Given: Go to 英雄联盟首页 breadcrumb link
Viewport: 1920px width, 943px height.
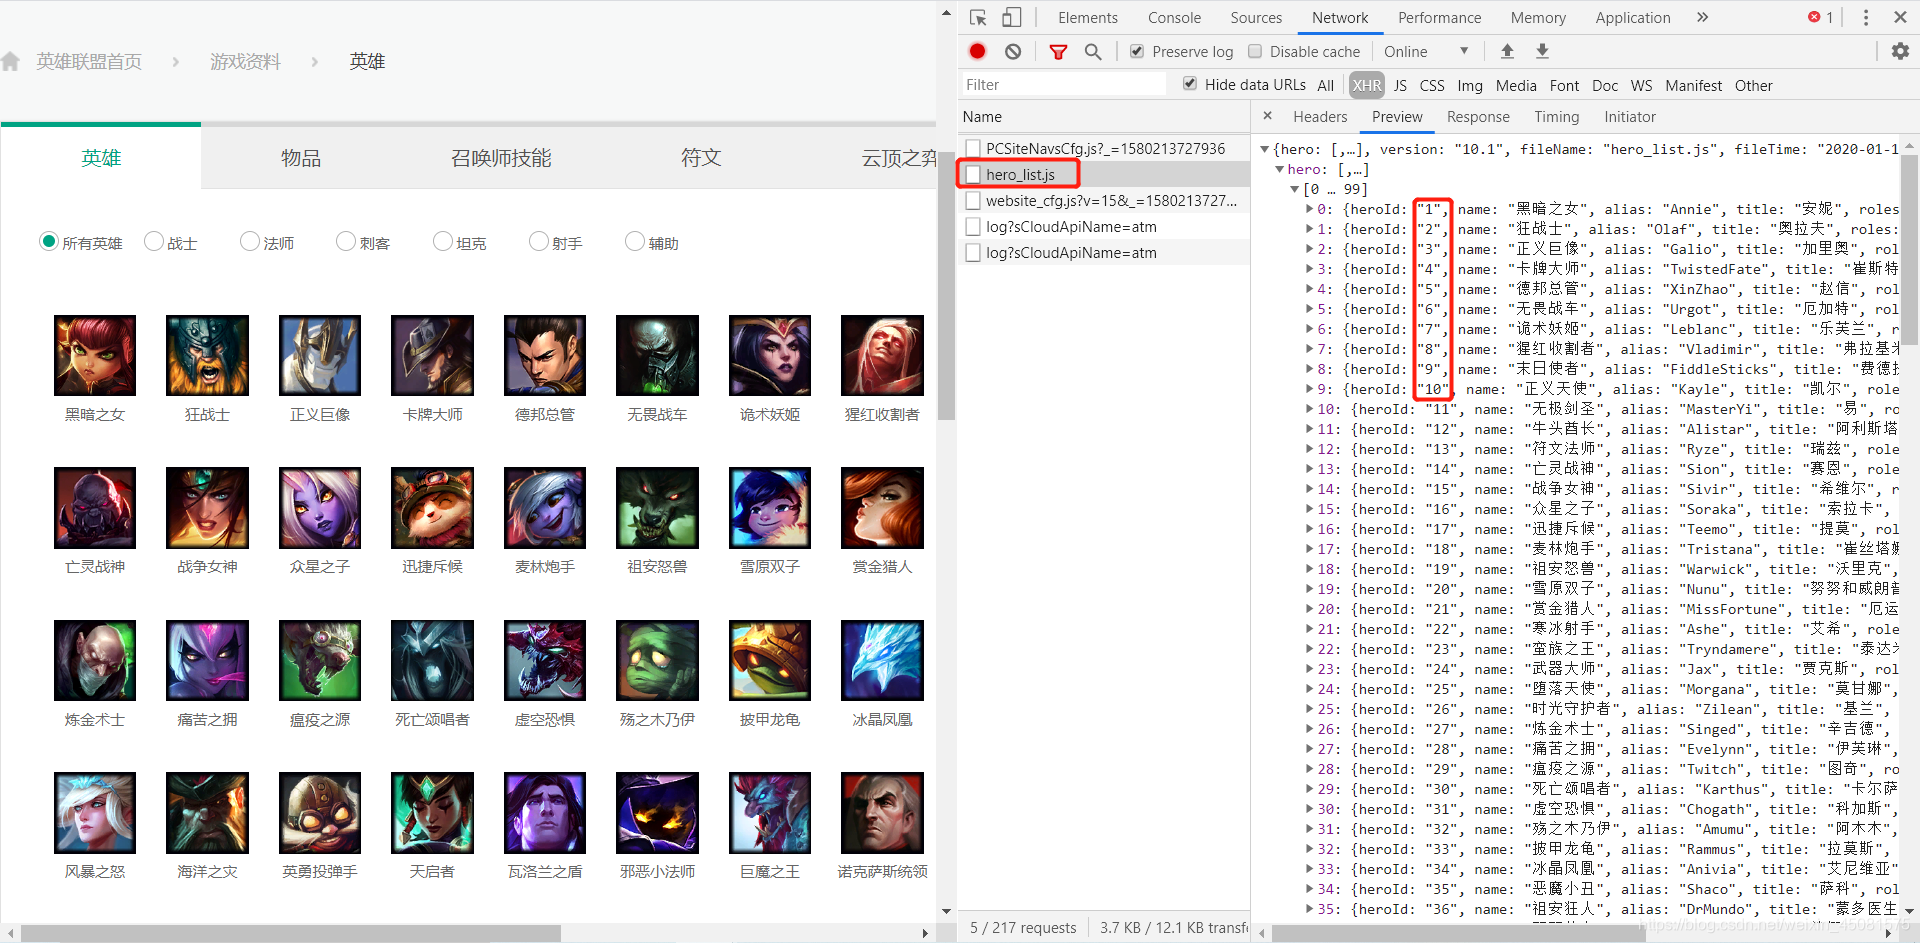Looking at the screenshot, I should click(89, 61).
